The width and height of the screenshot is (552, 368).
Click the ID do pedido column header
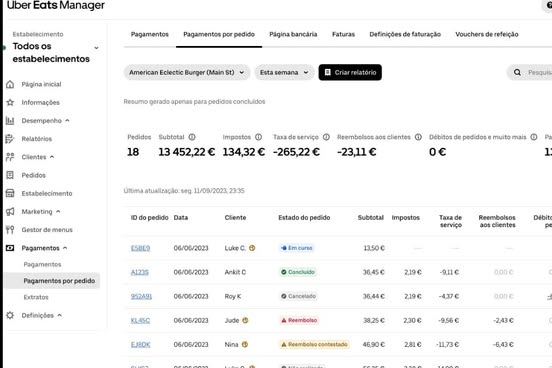coord(150,217)
